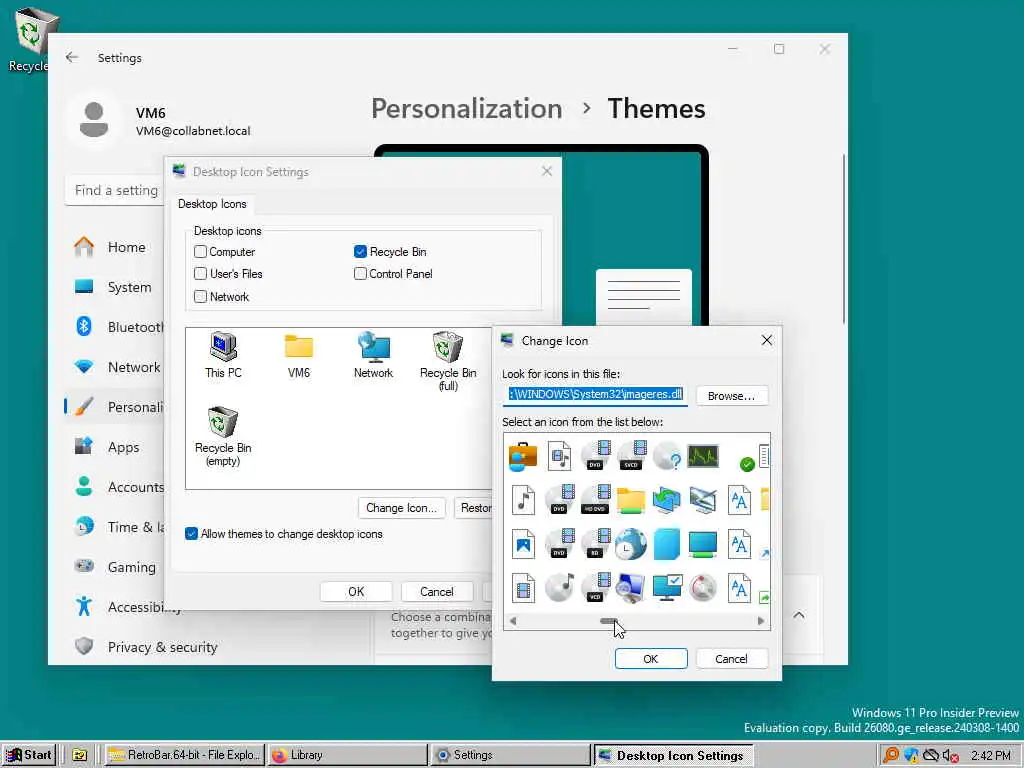
Task: Select the Recycle Bin (full) preview icon
Action: (x=448, y=361)
